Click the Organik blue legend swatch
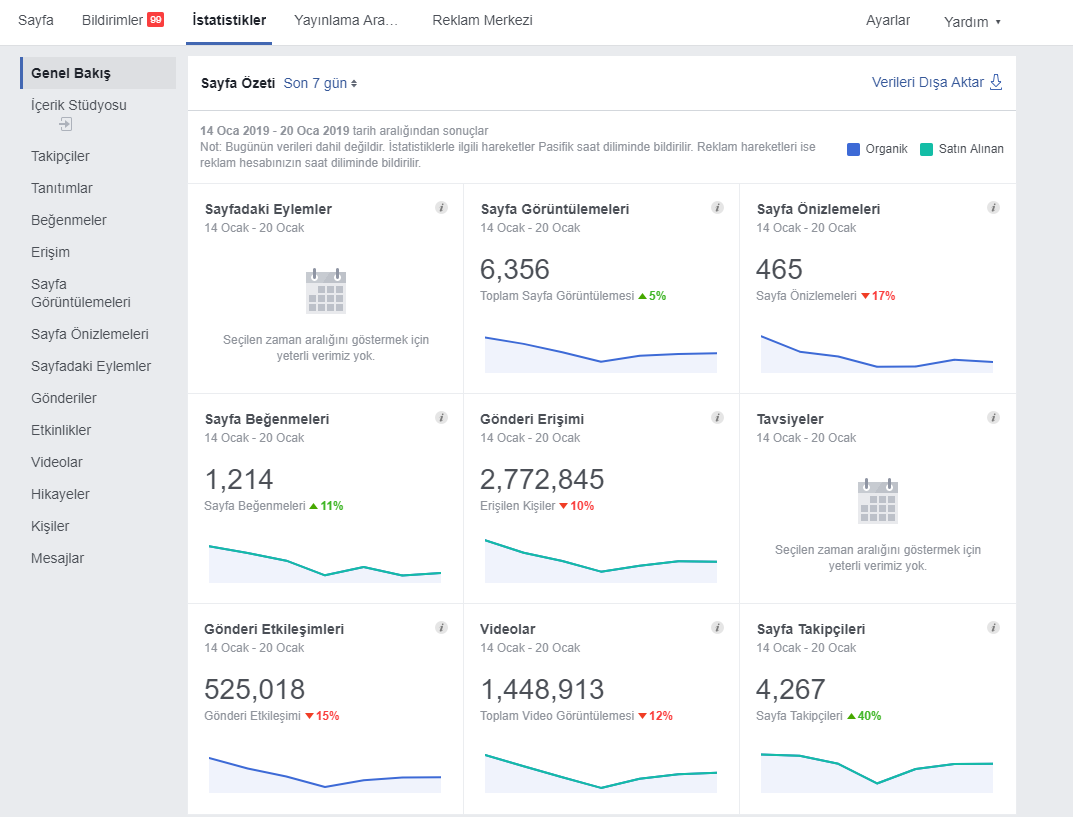This screenshot has width=1073, height=817. pos(853,149)
